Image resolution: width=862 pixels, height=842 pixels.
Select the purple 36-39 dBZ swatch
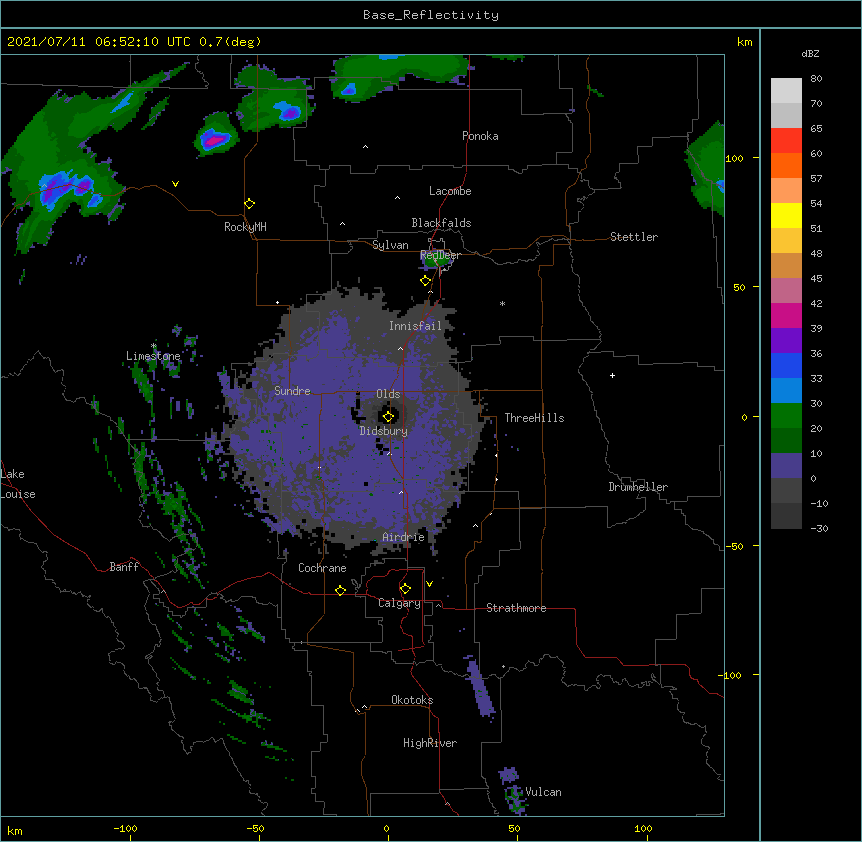pos(786,340)
